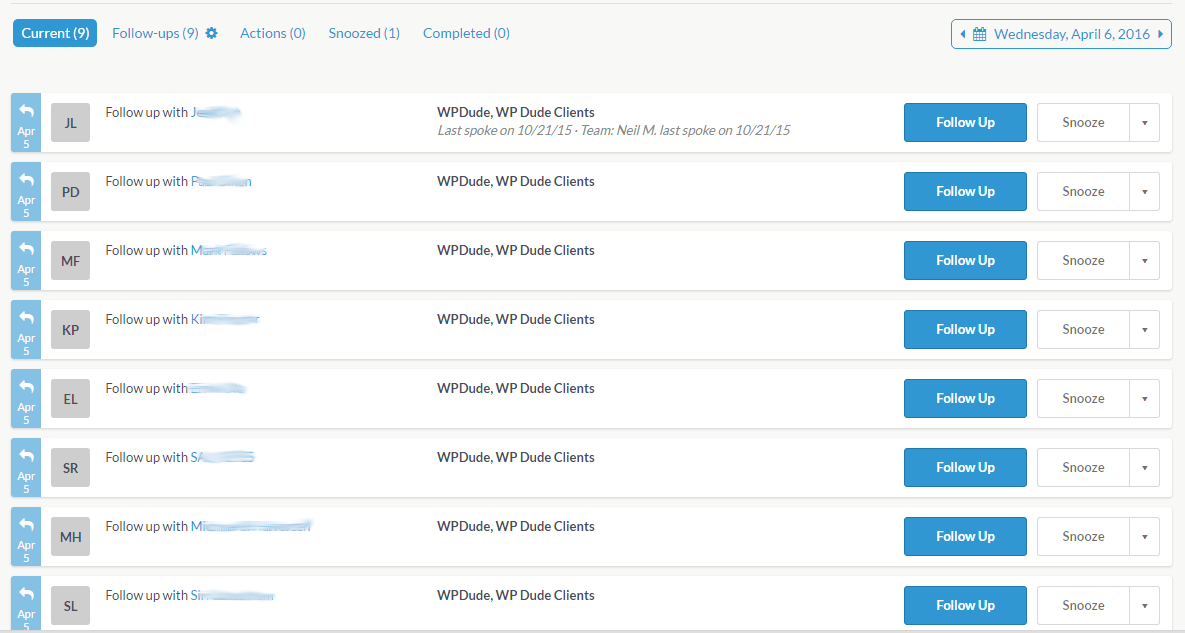Click Follow Up button on MF row

965,261
